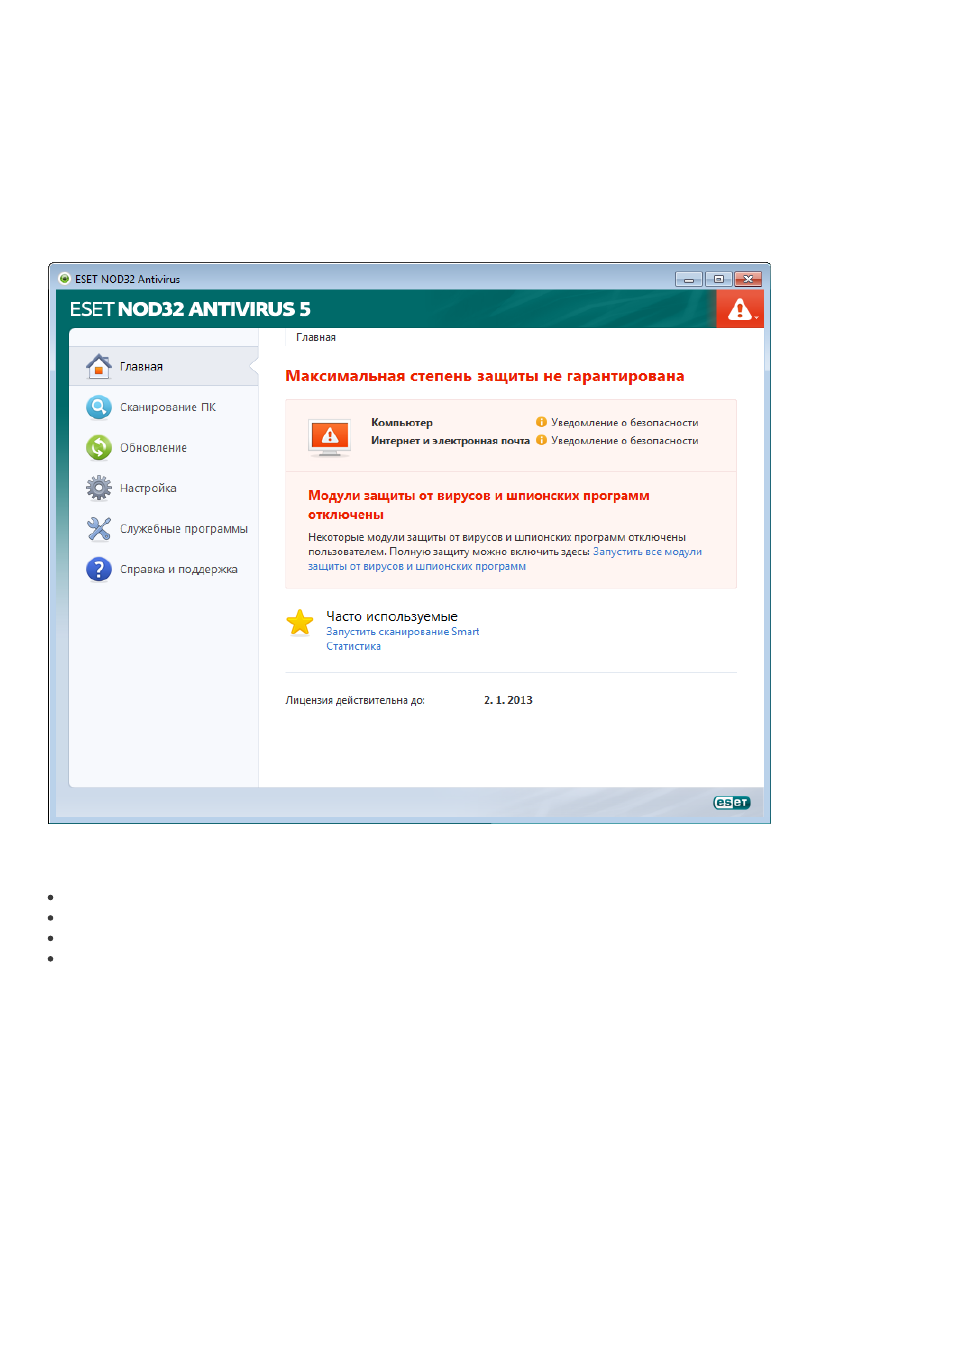The height and width of the screenshot is (1350, 954).
Task: Click the ESET eye icon in title bar
Action: (x=64, y=279)
